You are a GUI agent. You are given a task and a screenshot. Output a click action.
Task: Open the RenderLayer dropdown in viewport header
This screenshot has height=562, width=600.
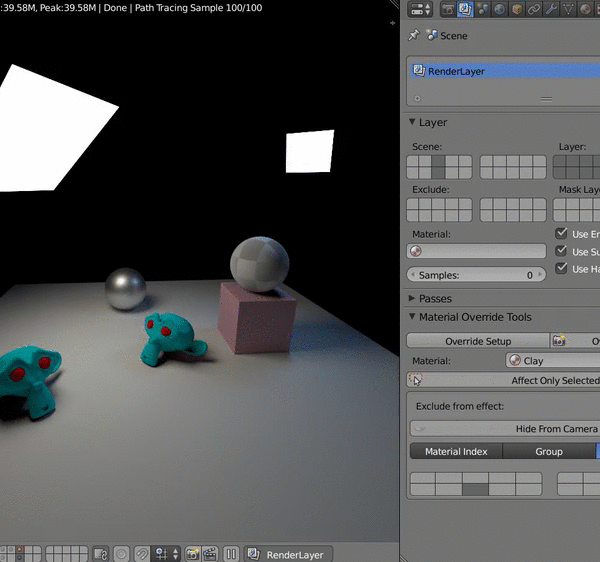click(x=288, y=554)
